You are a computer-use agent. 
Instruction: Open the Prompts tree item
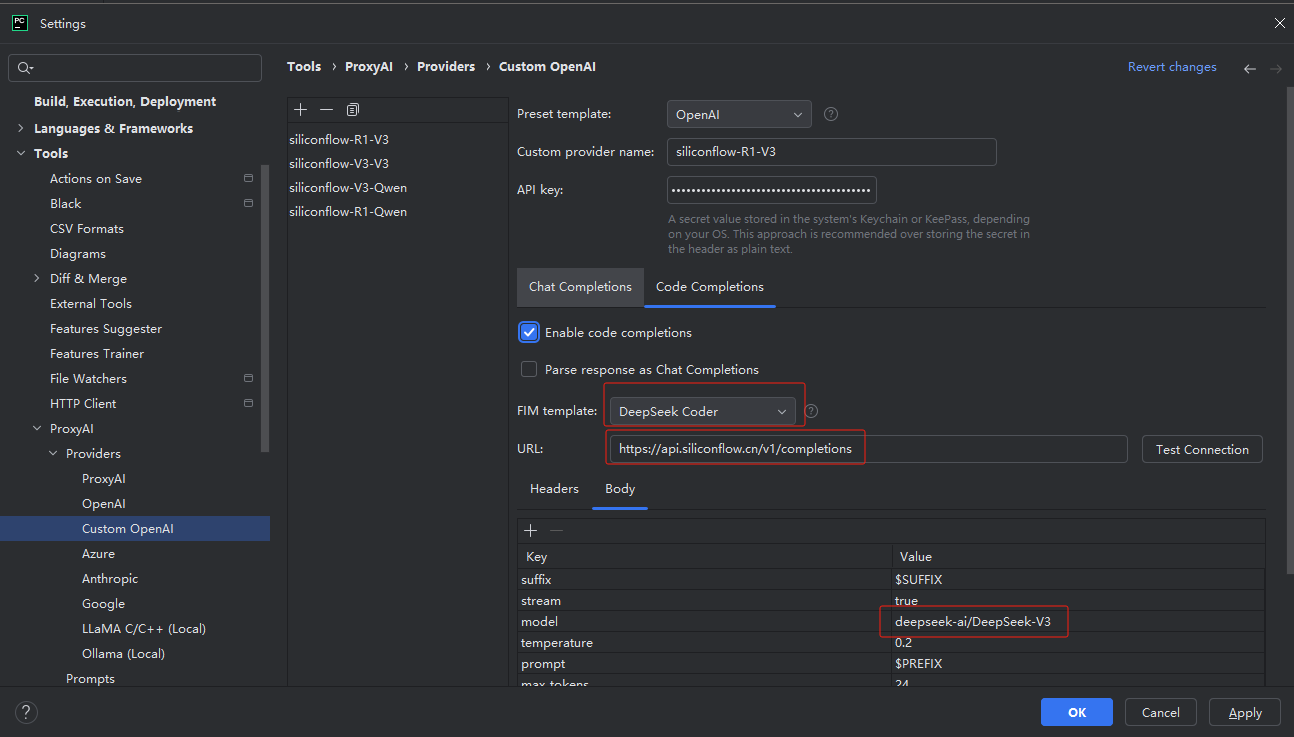pyautogui.click(x=90, y=678)
